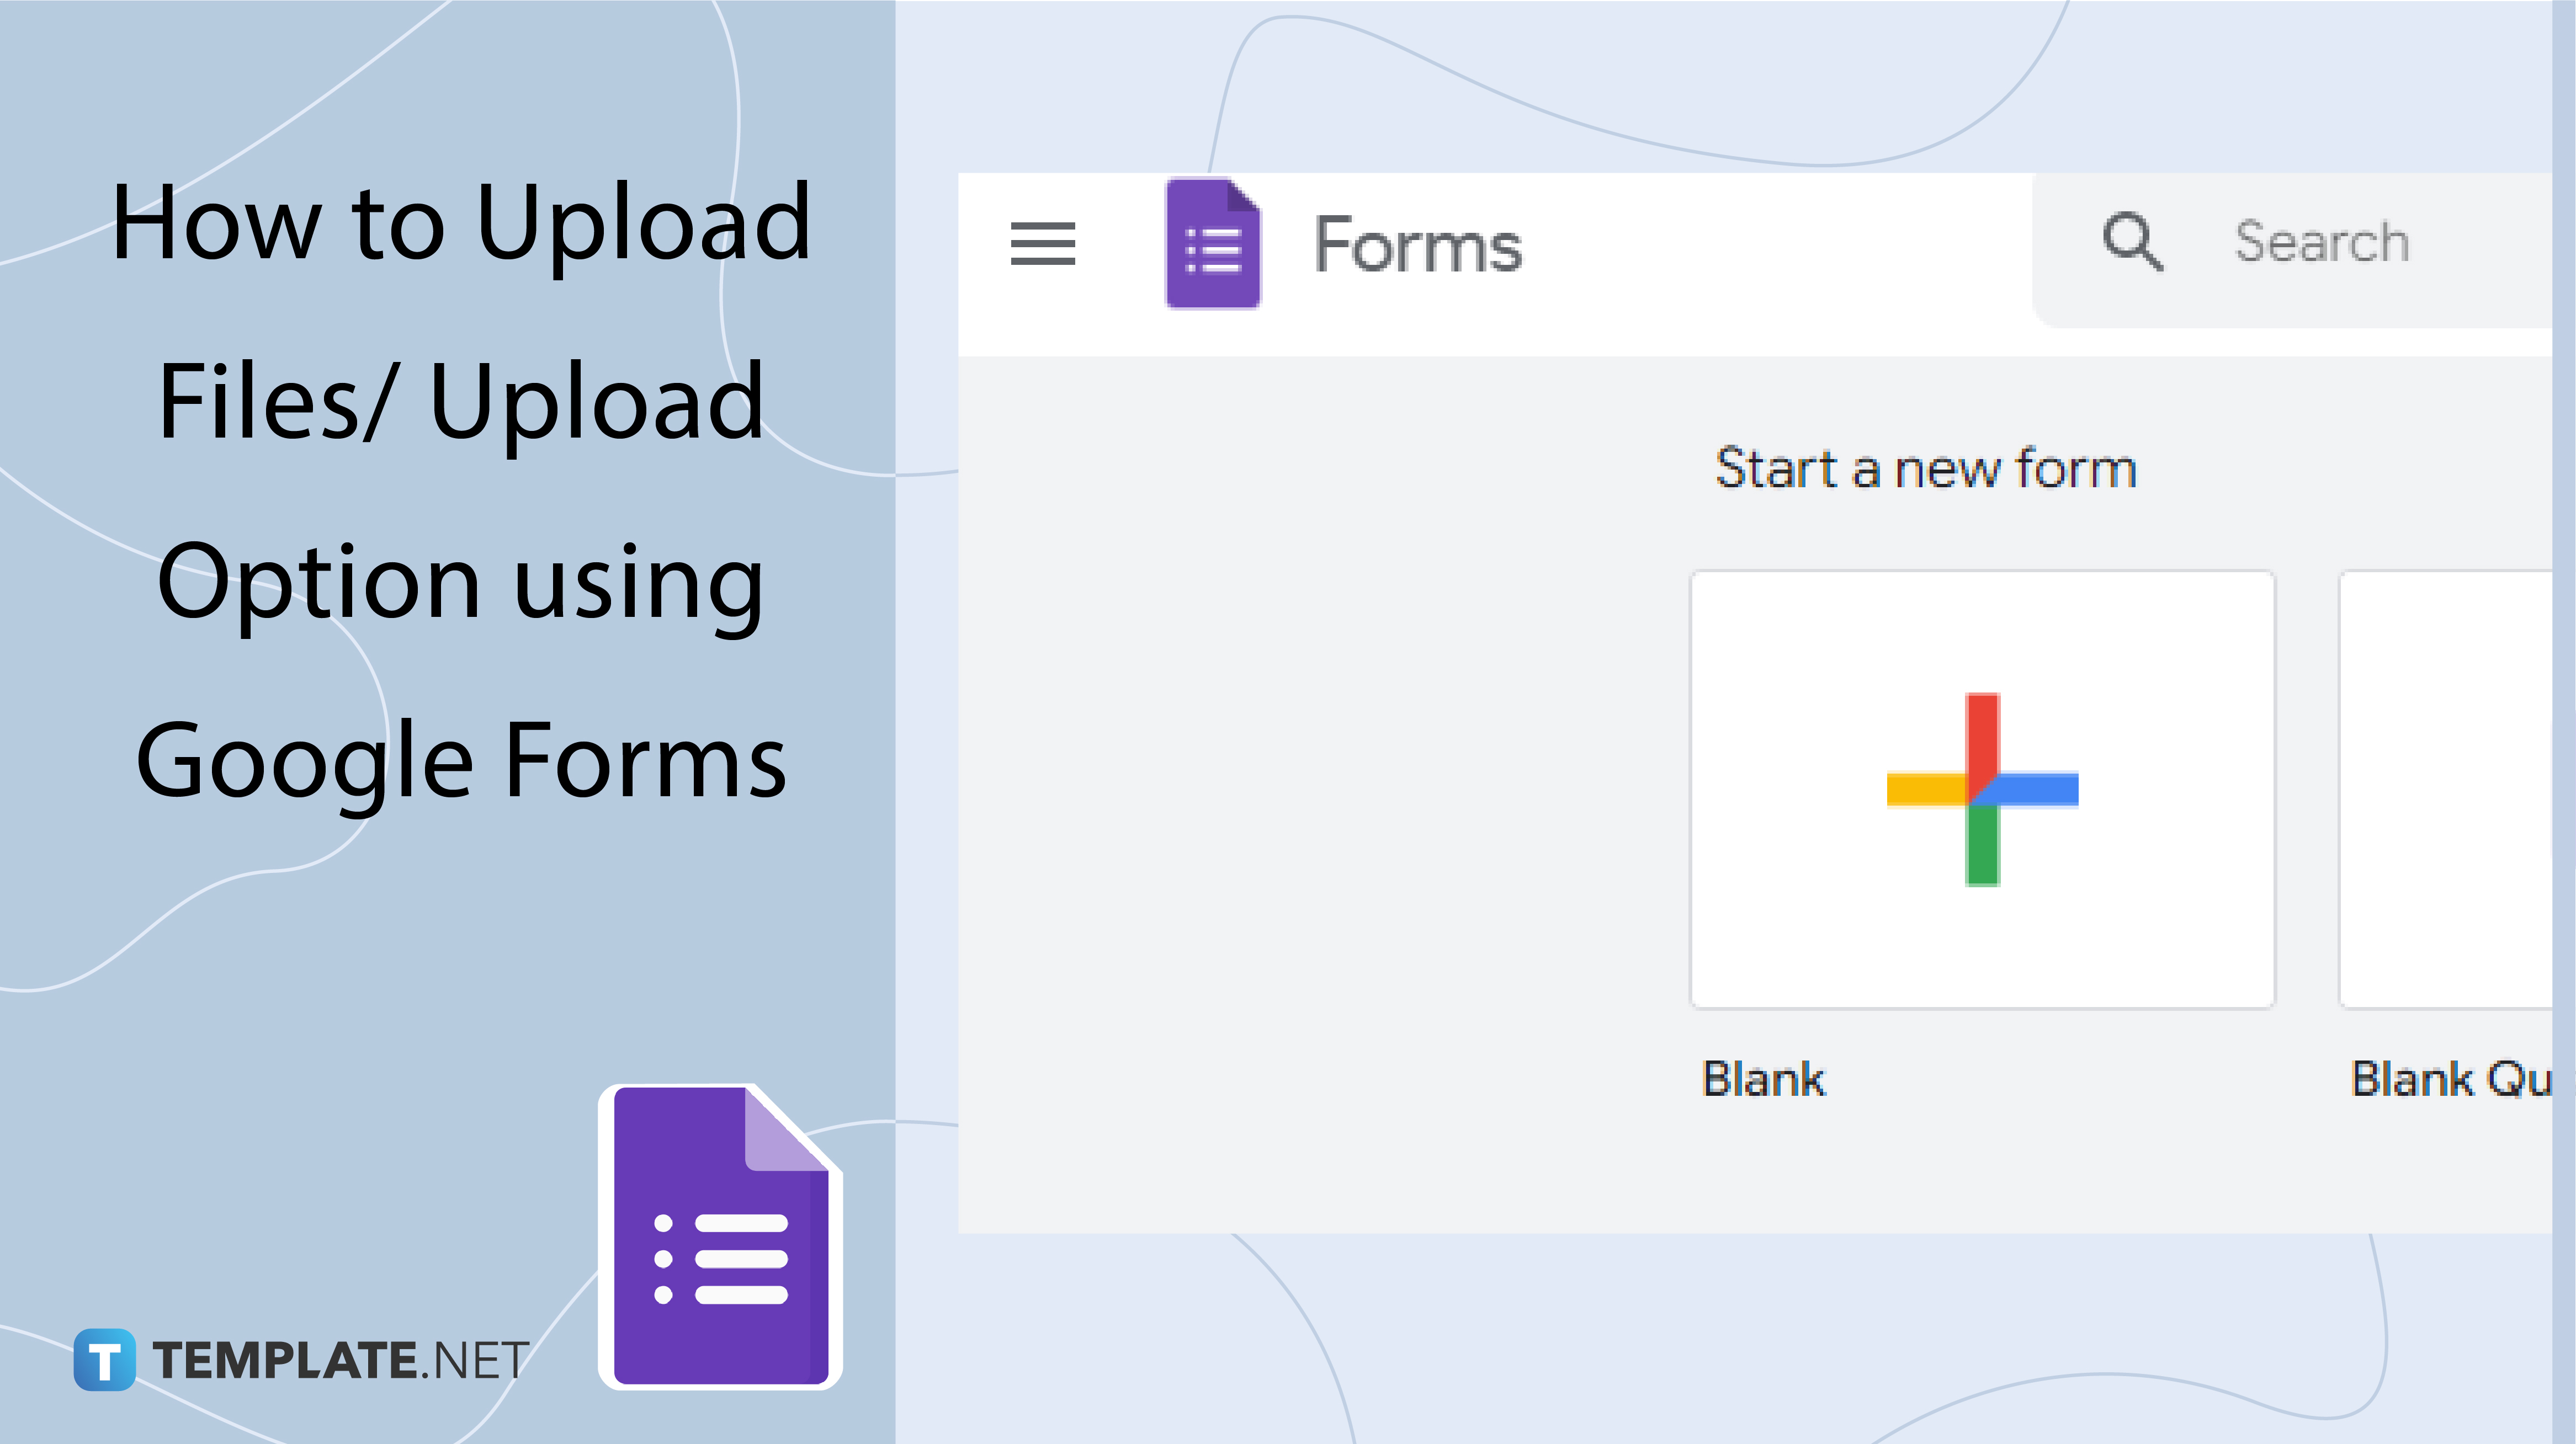Open the Blank Quiz template thumbnail
2576x1444 pixels.
2446,789
